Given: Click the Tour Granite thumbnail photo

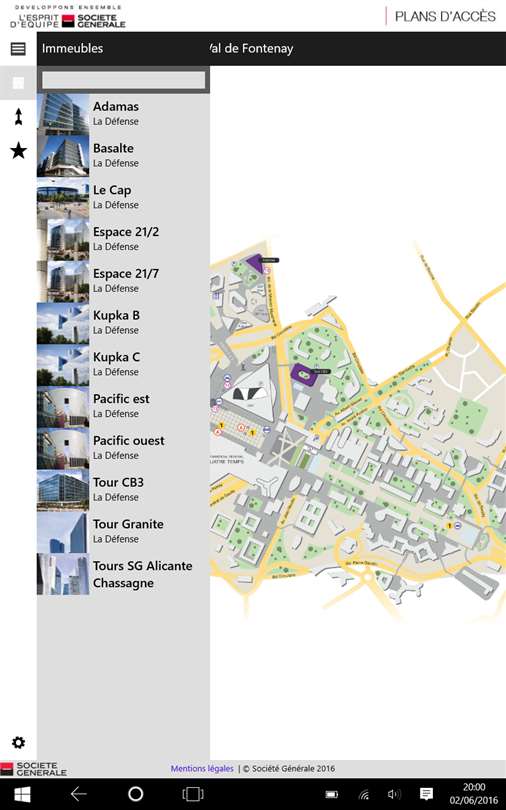Looking at the screenshot, I should pyautogui.click(x=63, y=533).
